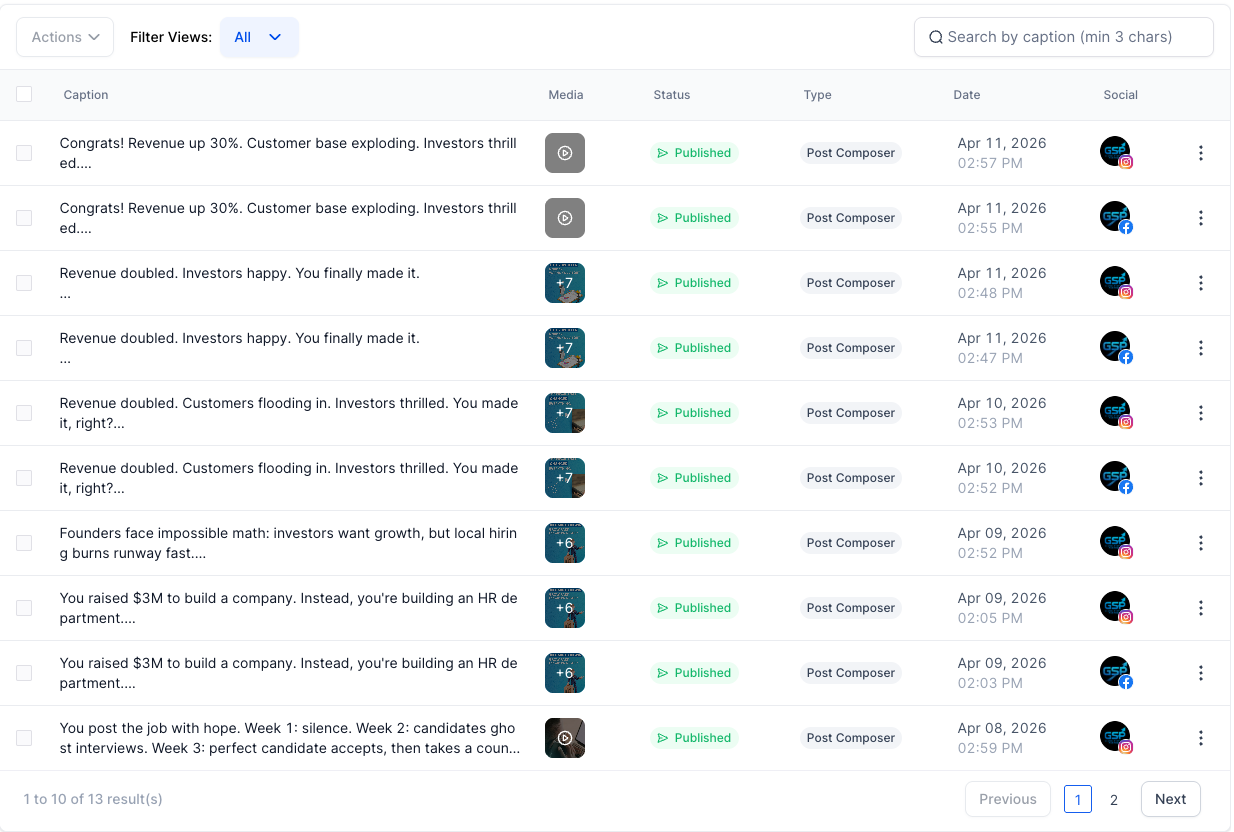Click the search magnifier icon
The image size is (1234, 832).
[936, 36]
